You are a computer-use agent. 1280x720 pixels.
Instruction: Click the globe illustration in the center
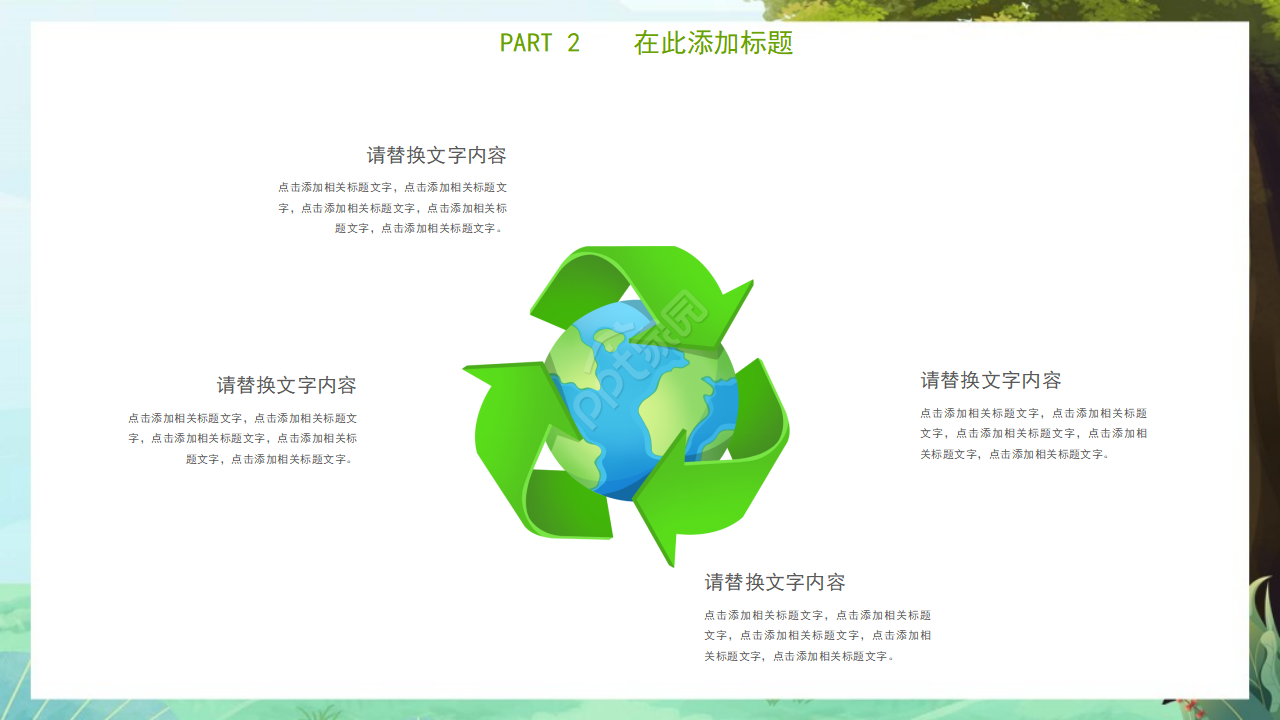pos(641,400)
